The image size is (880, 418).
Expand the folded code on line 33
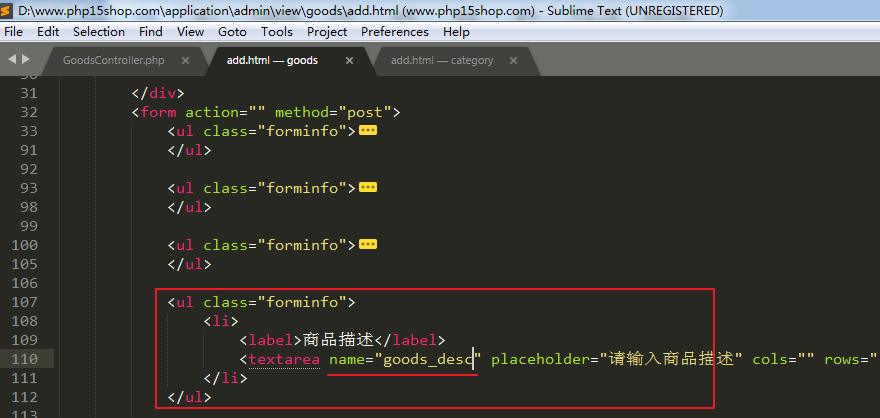[x=367, y=131]
